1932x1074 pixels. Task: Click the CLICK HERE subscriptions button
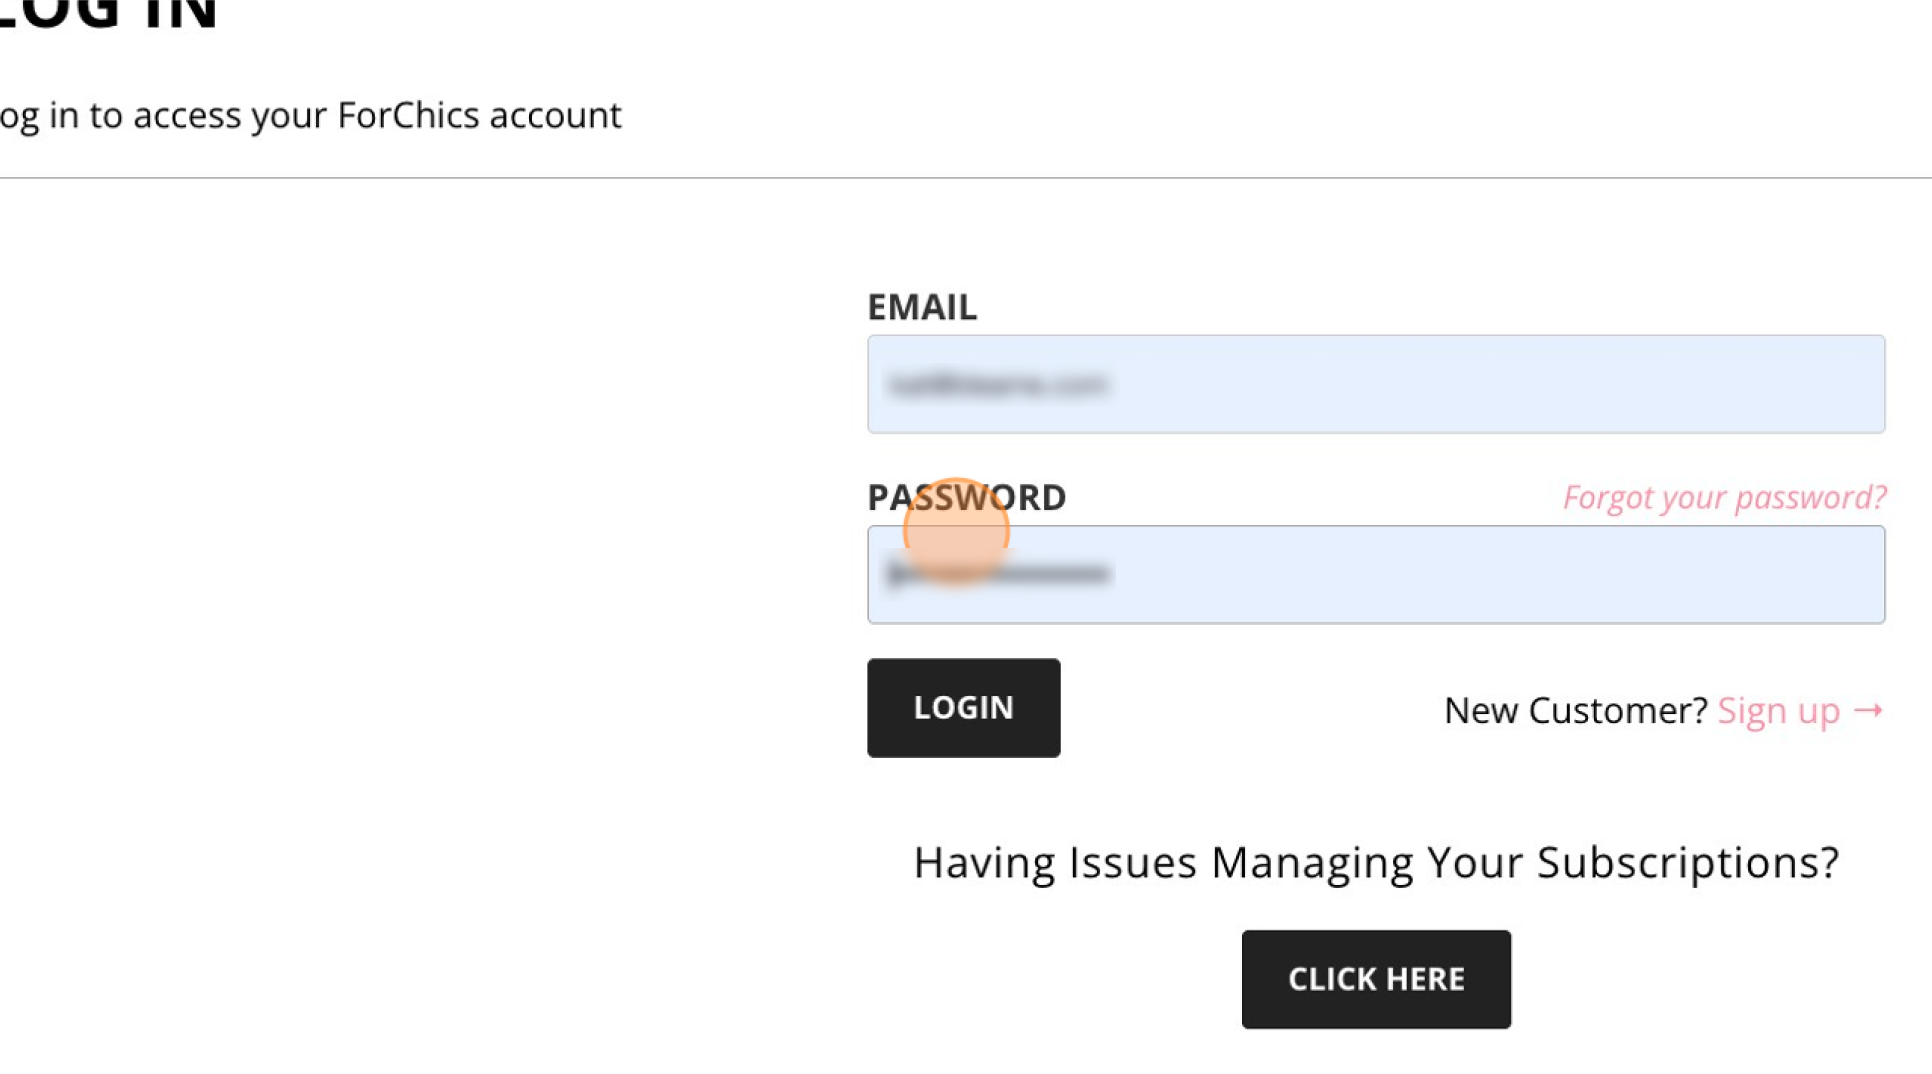(x=1376, y=979)
